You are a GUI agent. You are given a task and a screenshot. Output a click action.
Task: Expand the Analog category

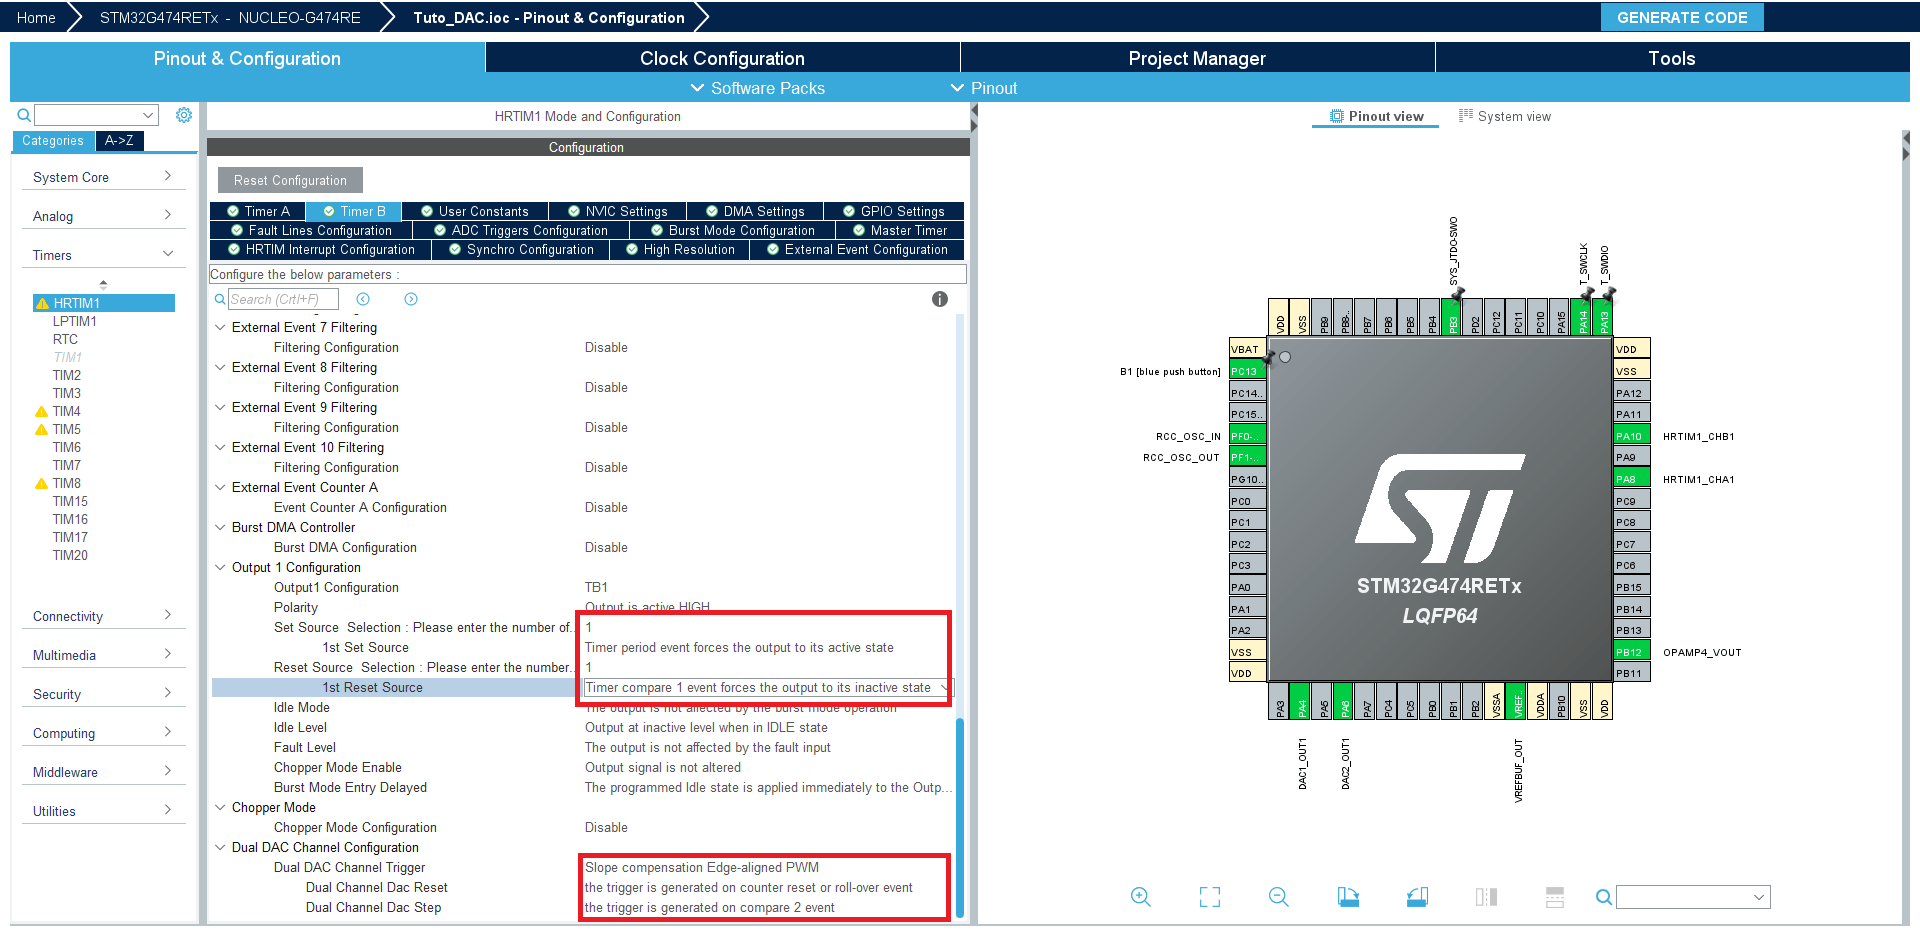pyautogui.click(x=102, y=216)
